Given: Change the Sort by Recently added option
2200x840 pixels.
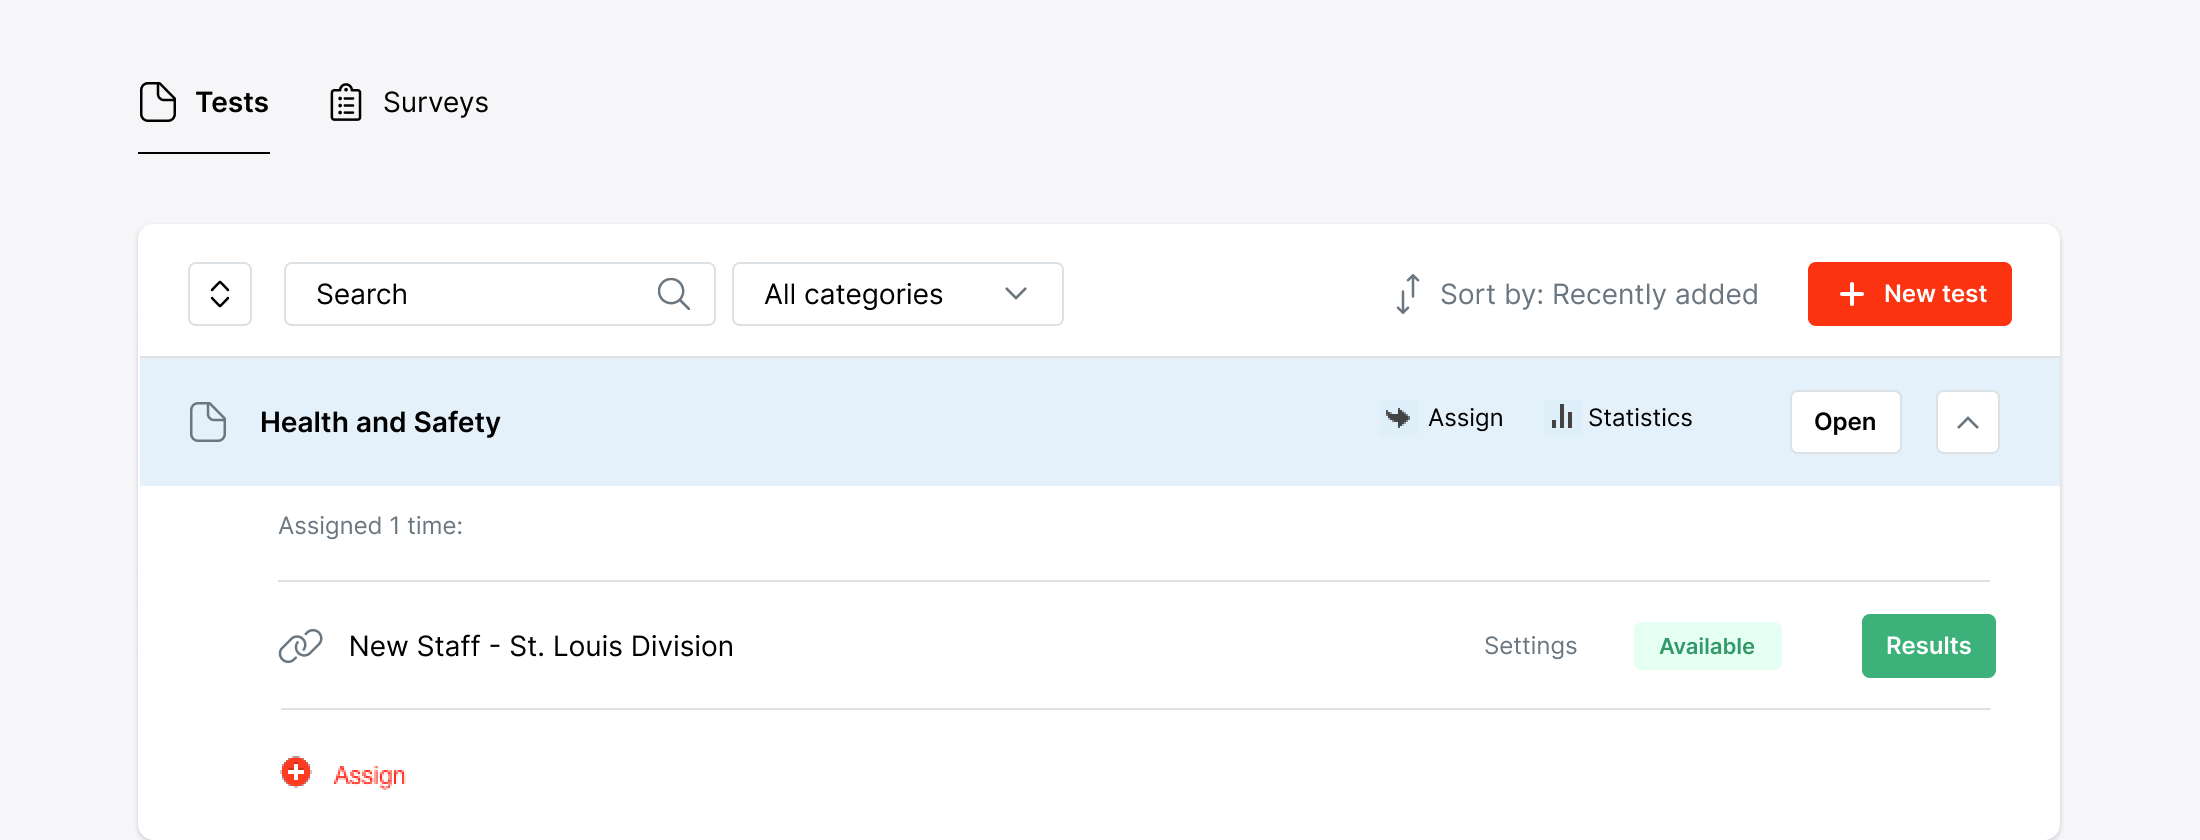Looking at the screenshot, I should [x=1598, y=294].
